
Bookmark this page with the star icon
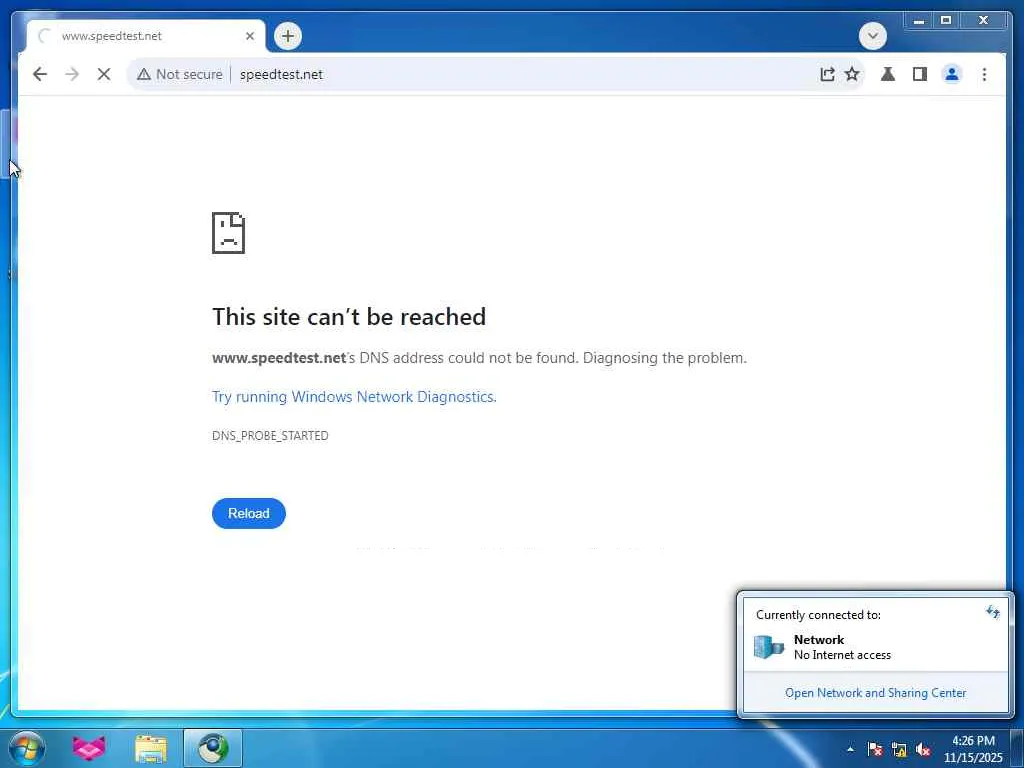(x=852, y=74)
